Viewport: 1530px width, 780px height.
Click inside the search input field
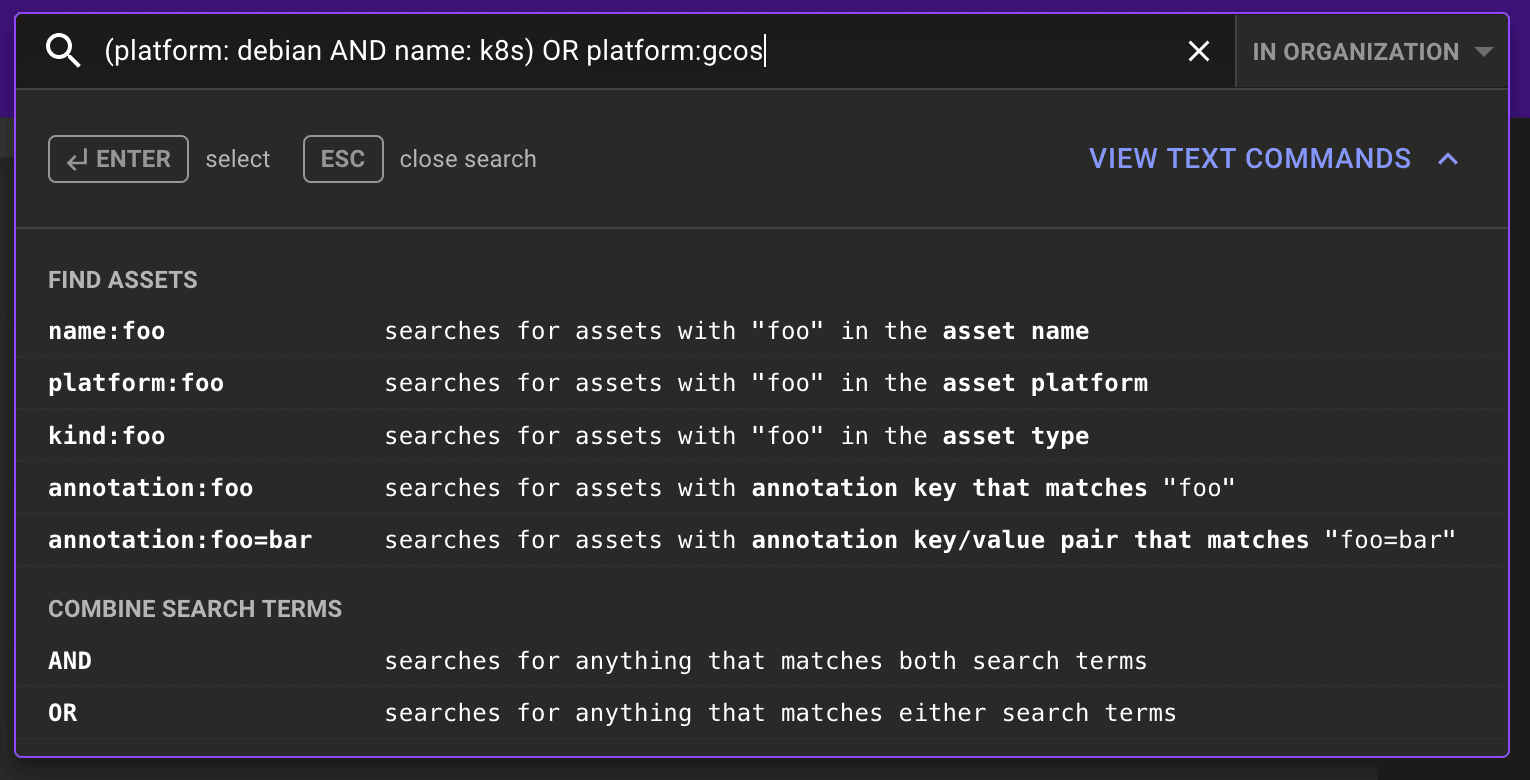click(x=600, y=51)
